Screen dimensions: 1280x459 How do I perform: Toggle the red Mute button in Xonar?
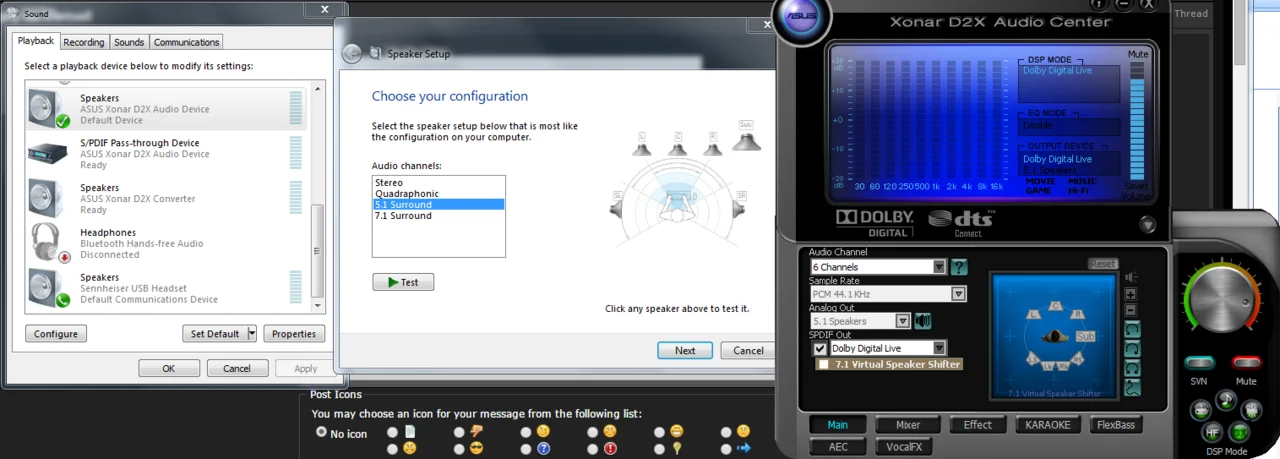coord(1246,363)
